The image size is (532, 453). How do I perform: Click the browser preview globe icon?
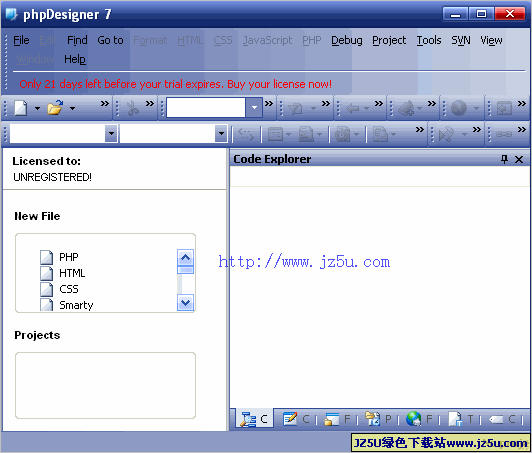click(x=459, y=108)
